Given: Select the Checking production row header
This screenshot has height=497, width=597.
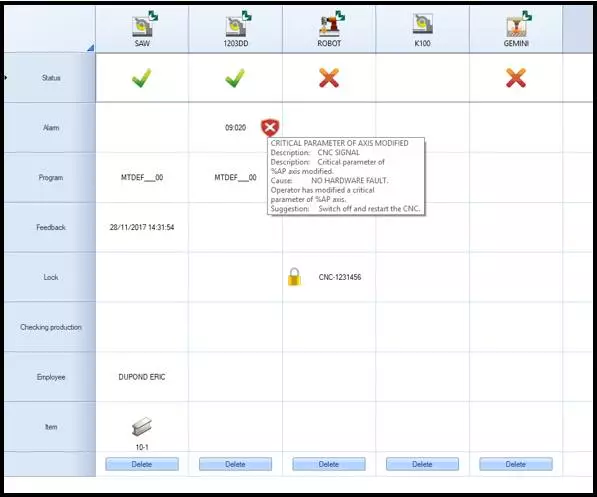Looking at the screenshot, I should [50, 327].
